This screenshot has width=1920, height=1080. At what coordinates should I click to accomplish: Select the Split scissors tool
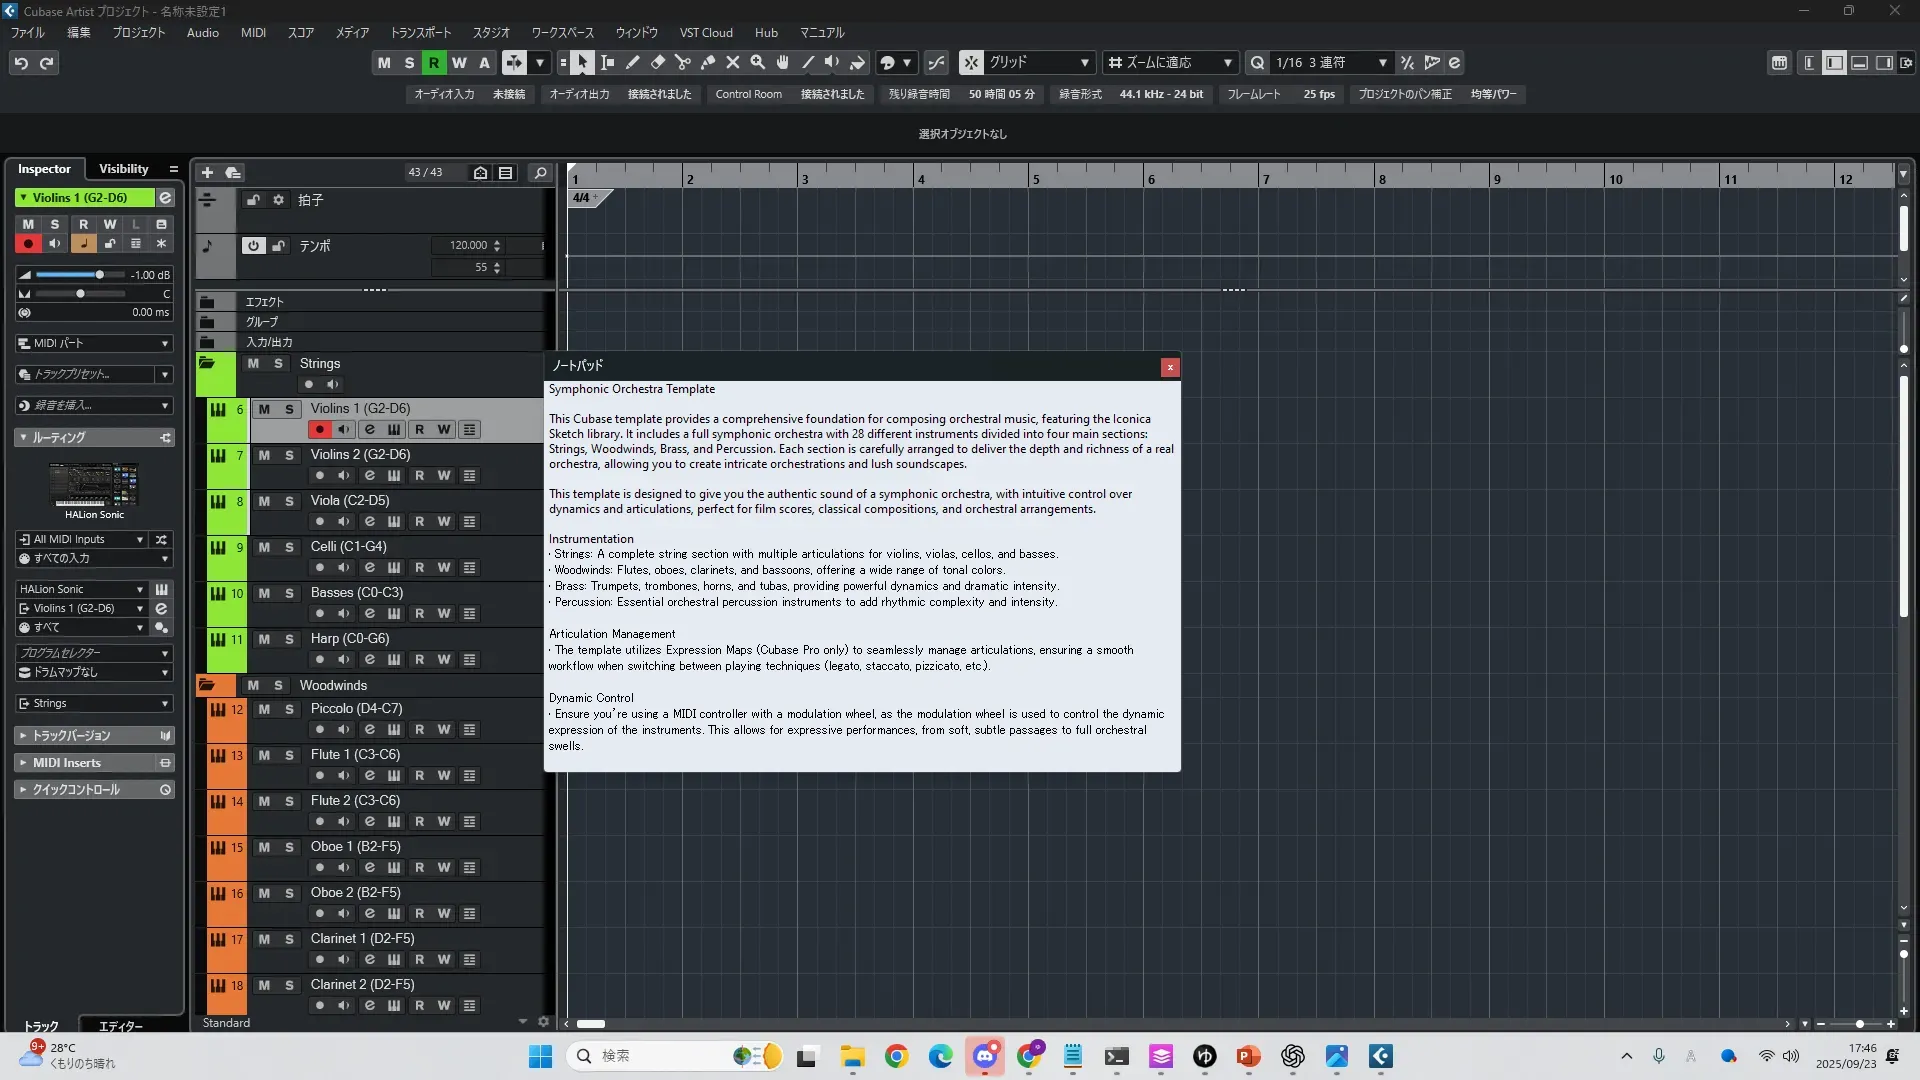pyautogui.click(x=683, y=63)
